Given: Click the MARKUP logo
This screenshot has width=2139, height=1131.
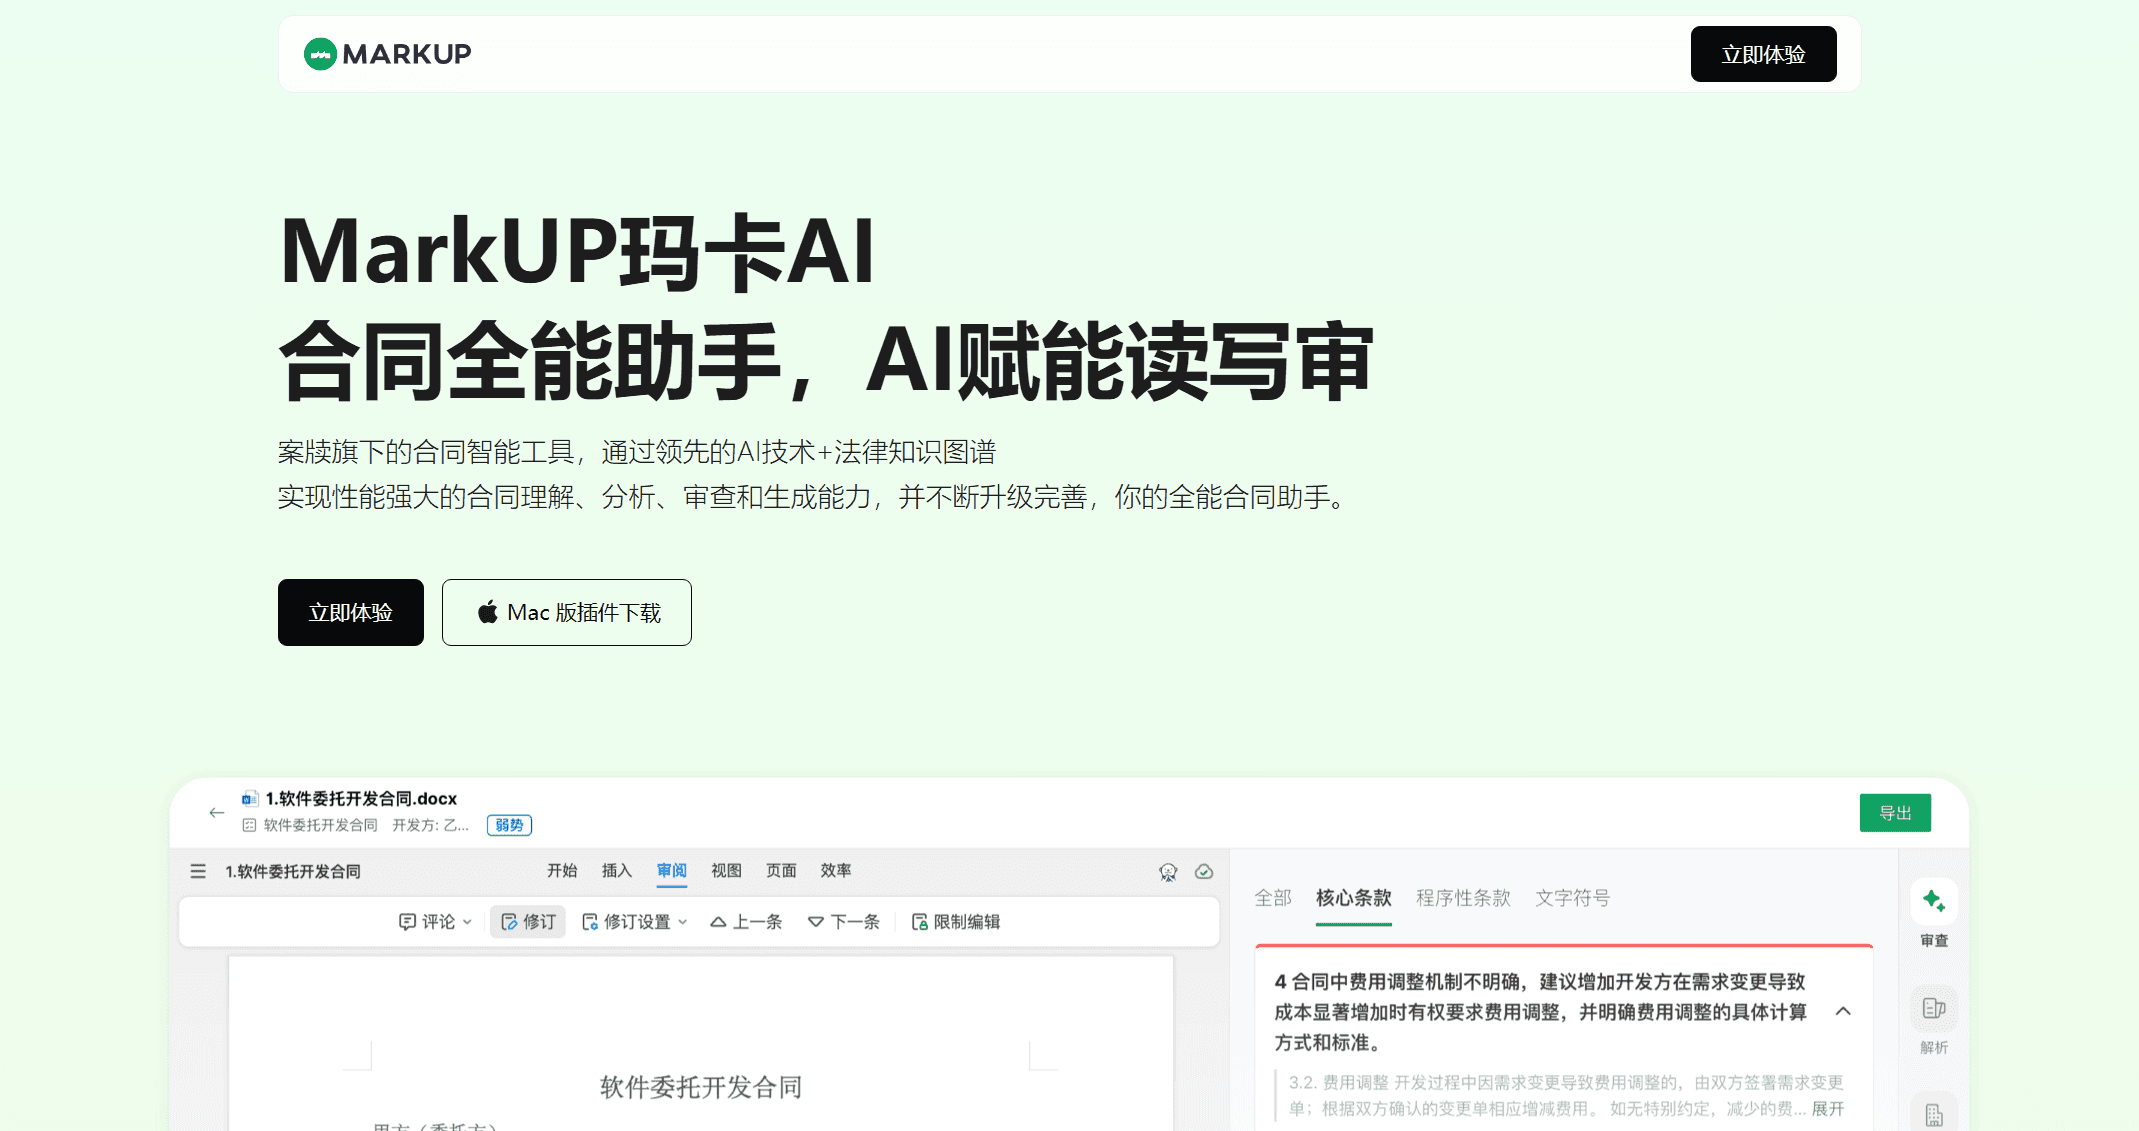Looking at the screenshot, I should (386, 54).
